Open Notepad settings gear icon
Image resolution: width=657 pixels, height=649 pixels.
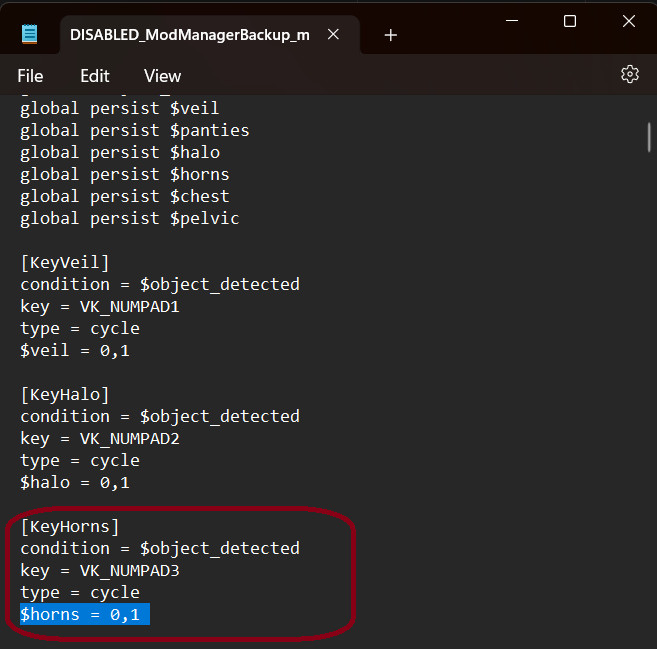coord(629,75)
